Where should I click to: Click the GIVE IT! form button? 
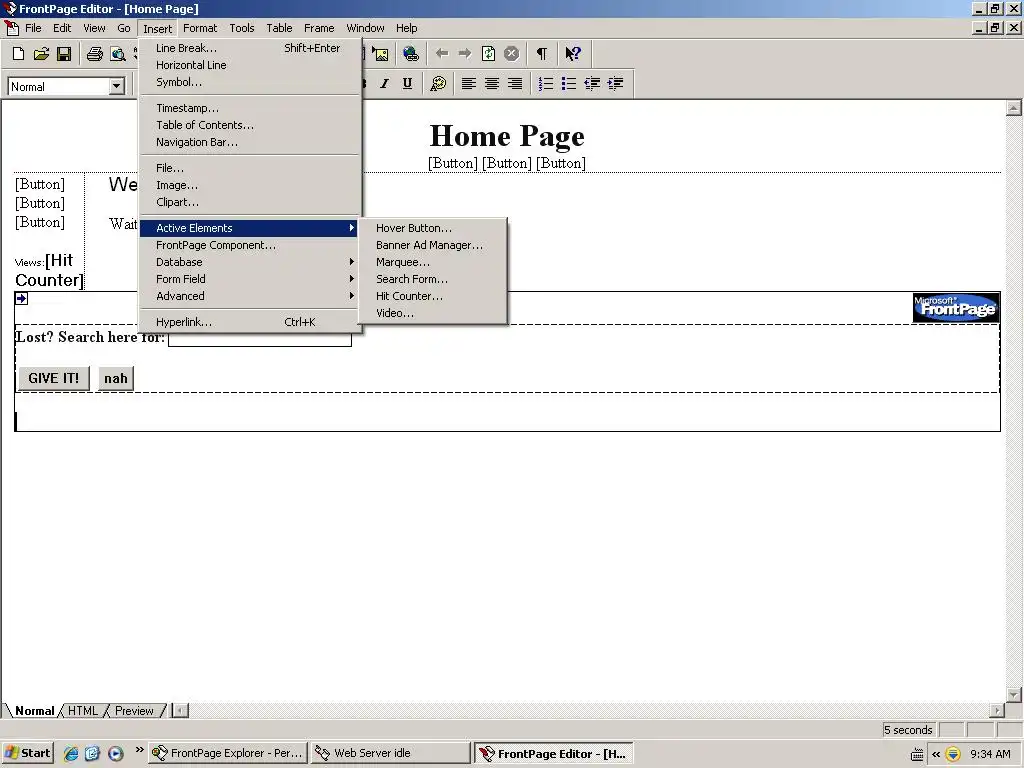[54, 378]
